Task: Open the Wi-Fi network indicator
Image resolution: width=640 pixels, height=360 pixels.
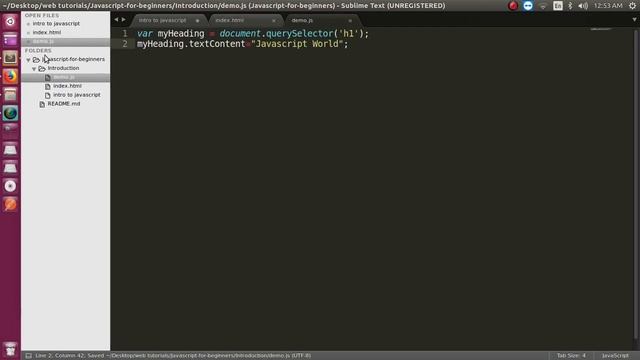Action: 543,6
